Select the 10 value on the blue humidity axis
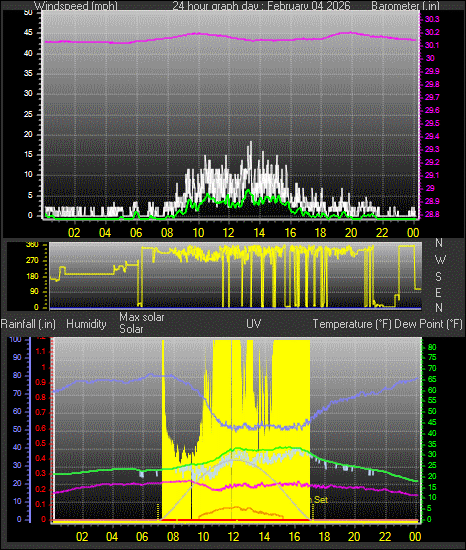The image size is (466, 550). (17, 501)
